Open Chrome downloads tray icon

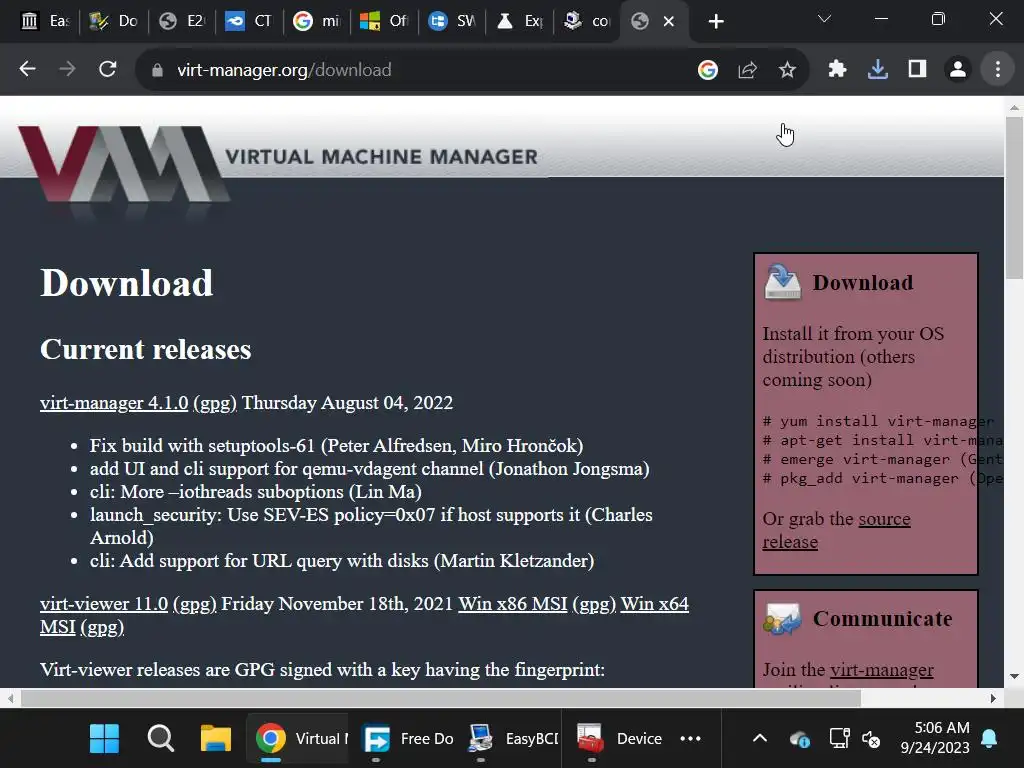click(x=878, y=69)
